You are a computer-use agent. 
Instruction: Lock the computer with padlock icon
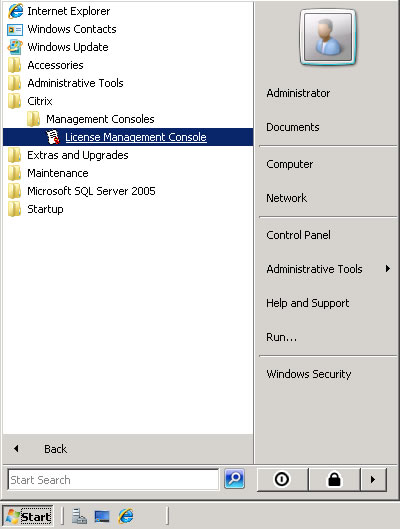click(x=334, y=479)
